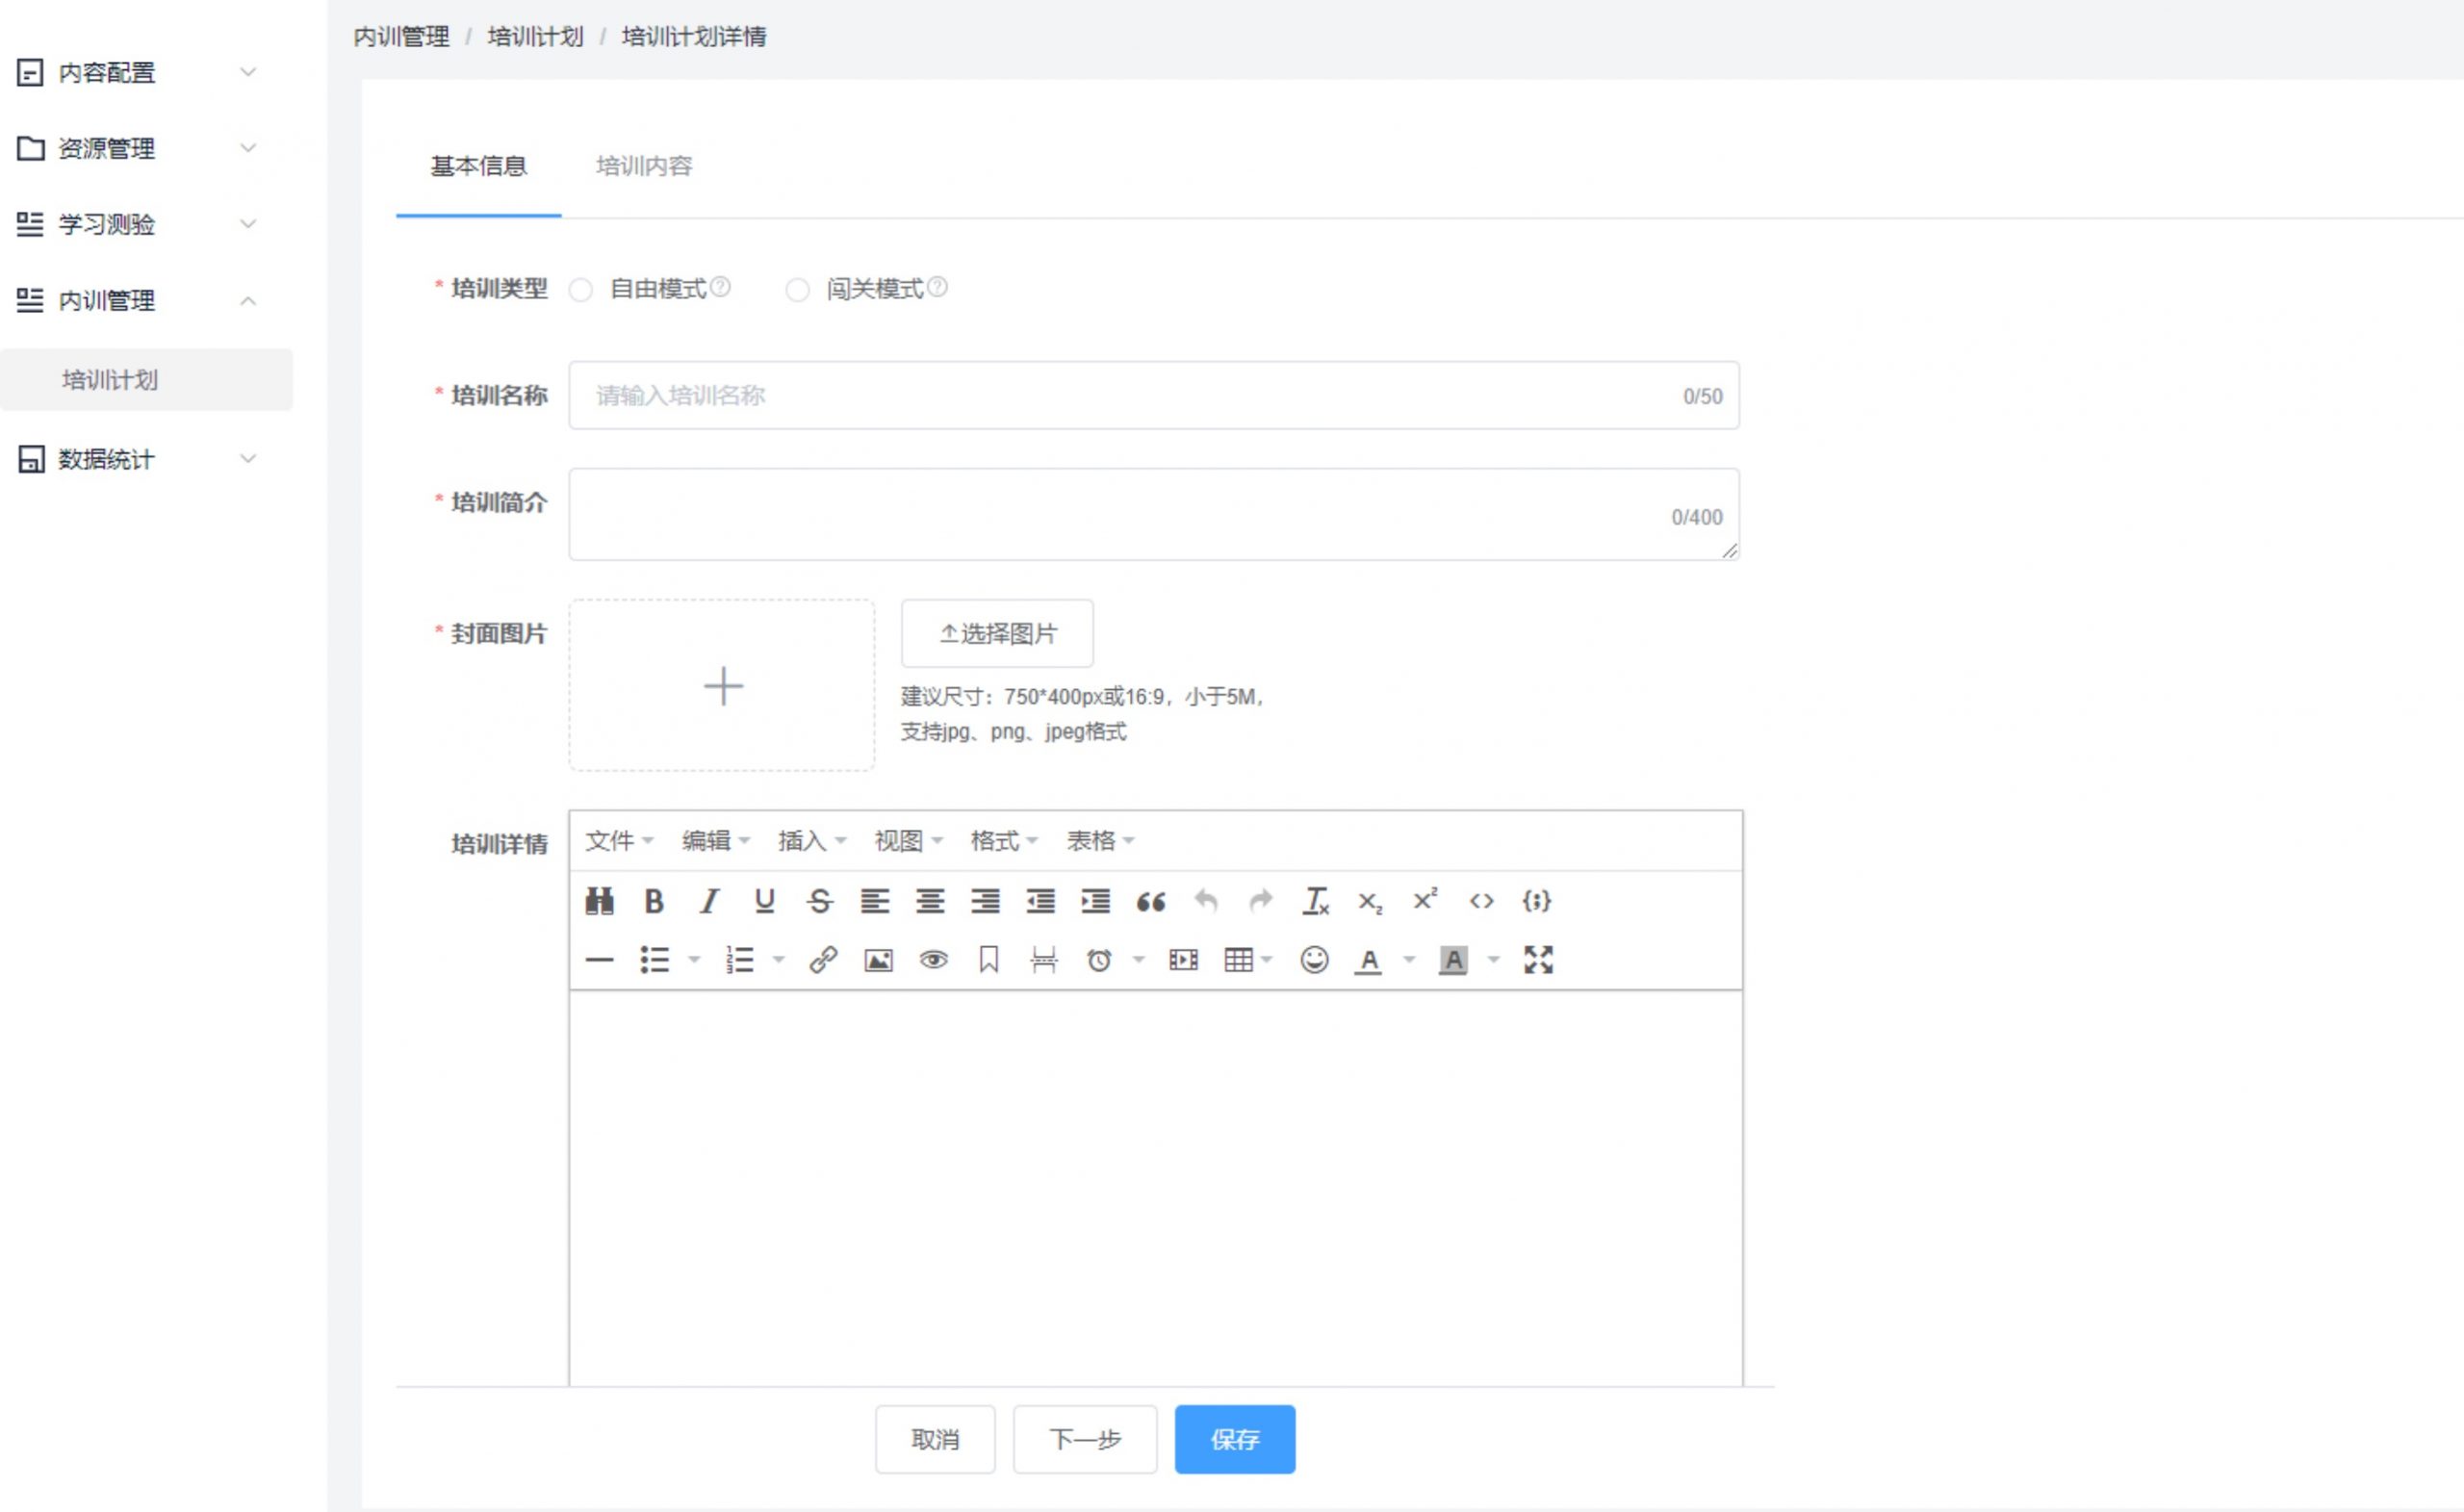Open the emoticon picker icon
This screenshot has width=2464, height=1512.
[x=1314, y=960]
